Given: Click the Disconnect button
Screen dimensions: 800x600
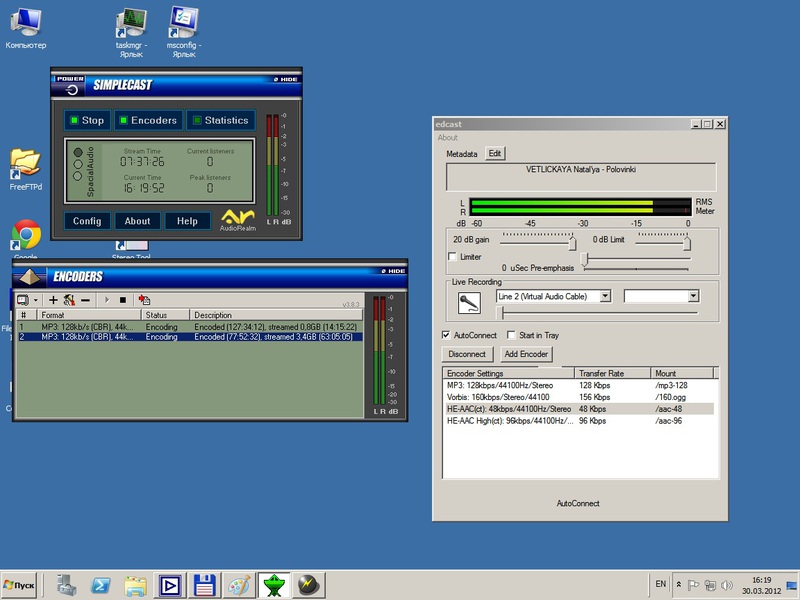Looking at the screenshot, I should [467, 354].
